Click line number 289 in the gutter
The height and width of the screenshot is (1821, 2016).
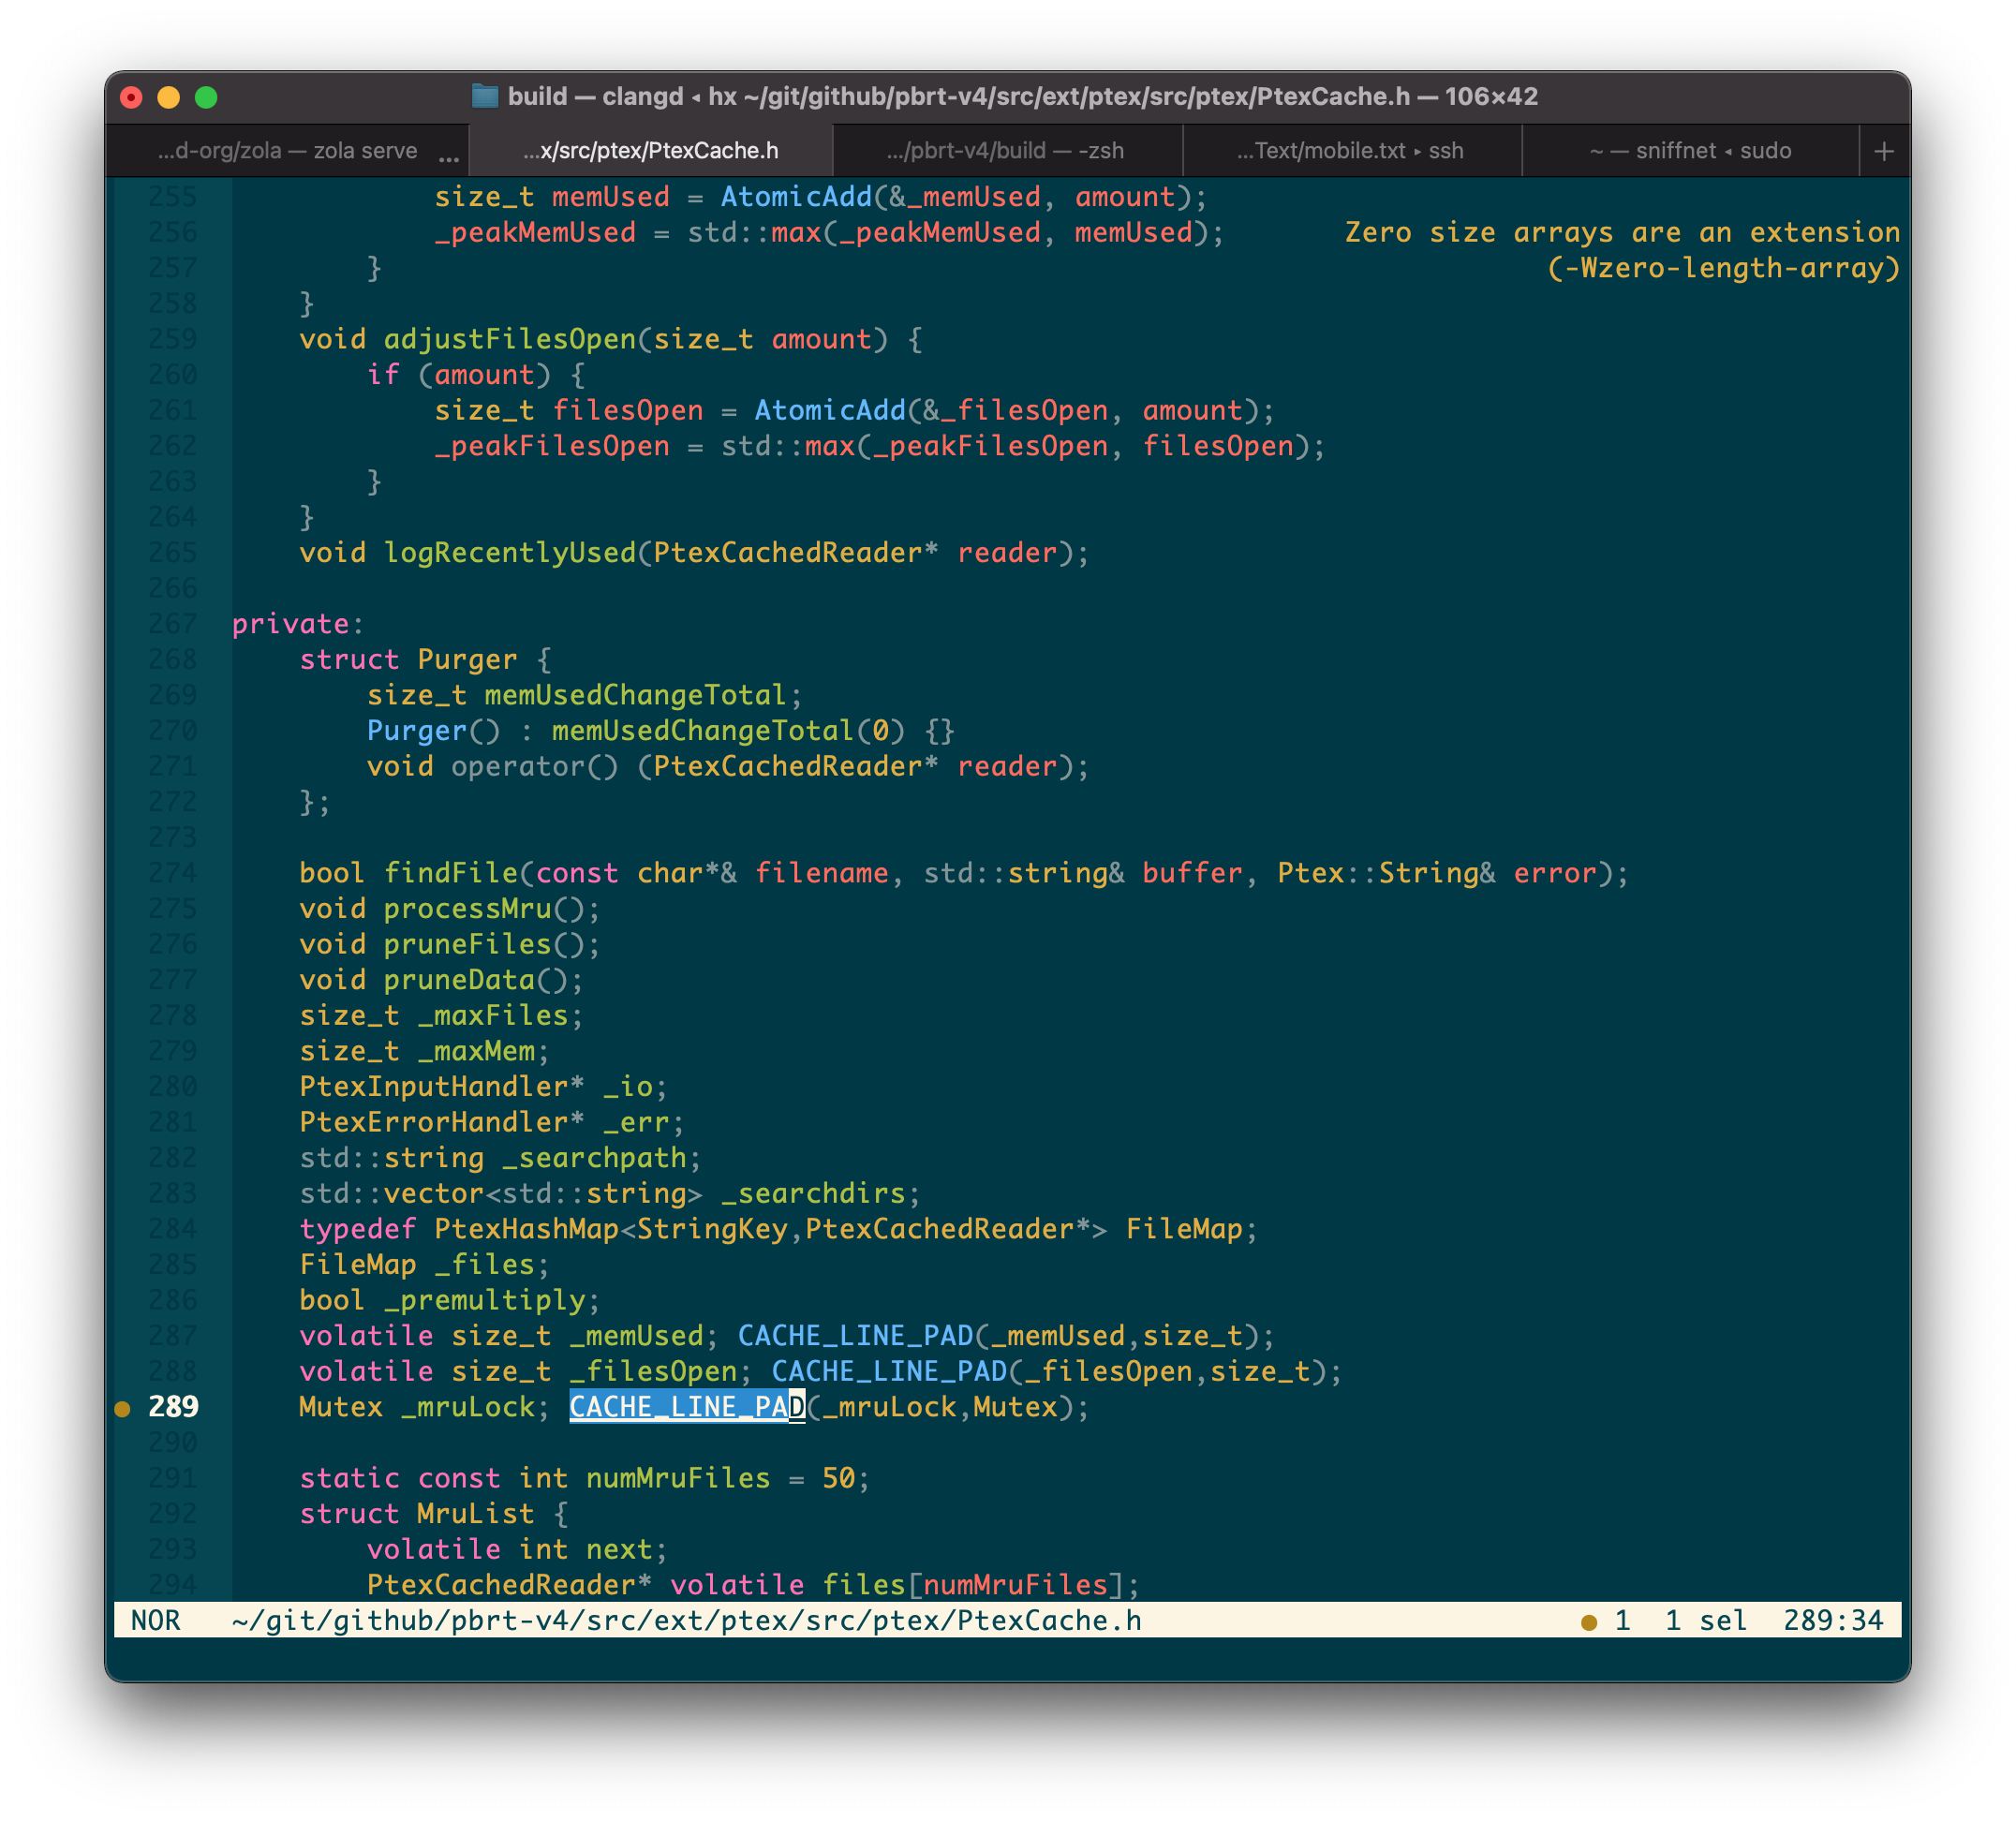point(173,1407)
